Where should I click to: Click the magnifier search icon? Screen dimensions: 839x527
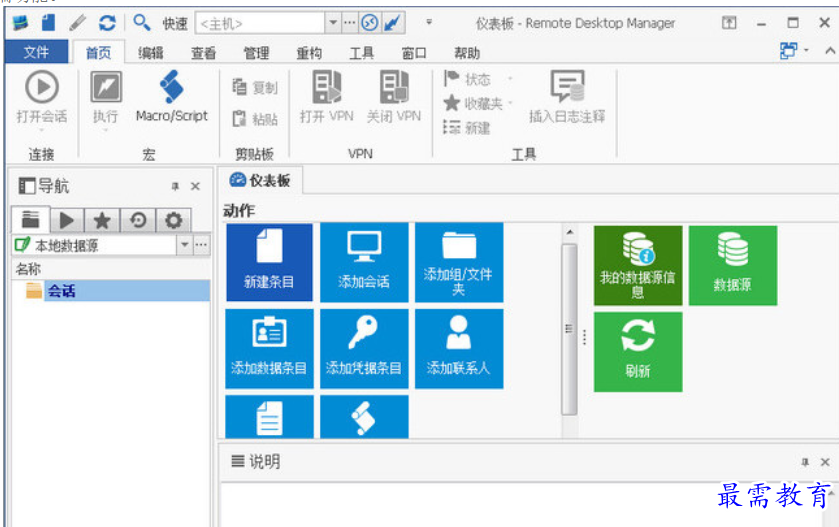tap(142, 22)
